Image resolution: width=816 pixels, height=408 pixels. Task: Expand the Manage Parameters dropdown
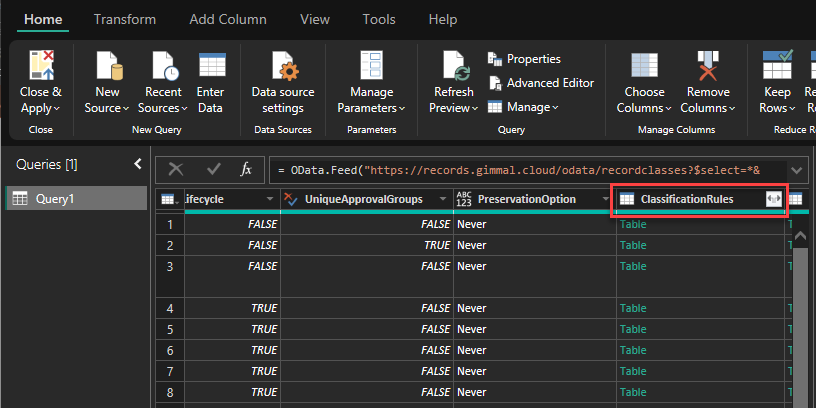pyautogui.click(x=371, y=108)
